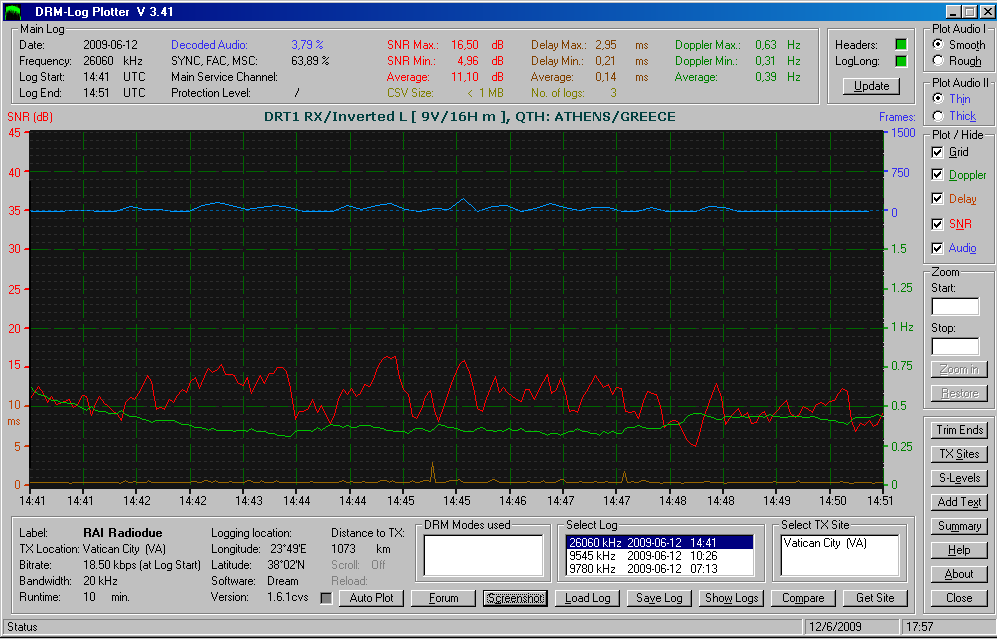Open the Help button
997x639 pixels.
pyautogui.click(x=959, y=550)
